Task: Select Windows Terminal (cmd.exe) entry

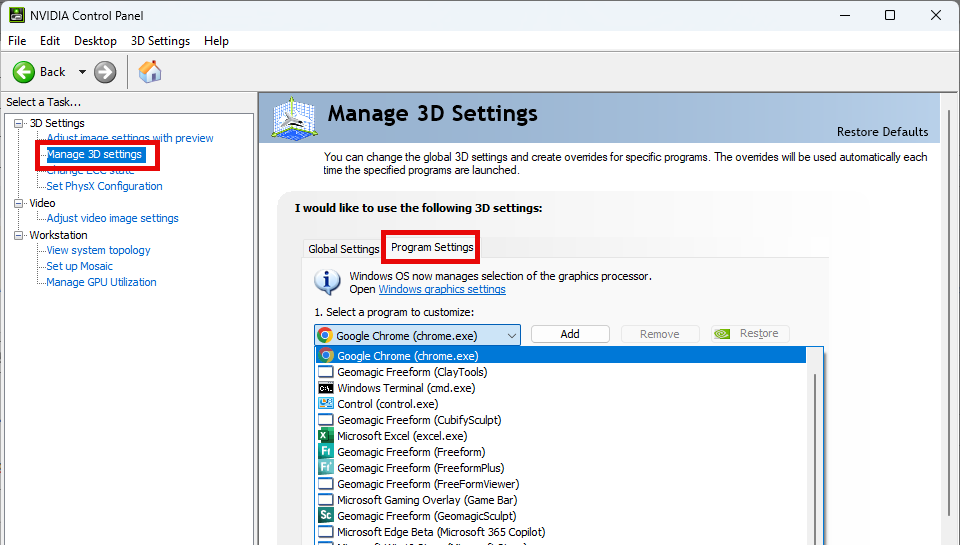Action: click(561, 388)
